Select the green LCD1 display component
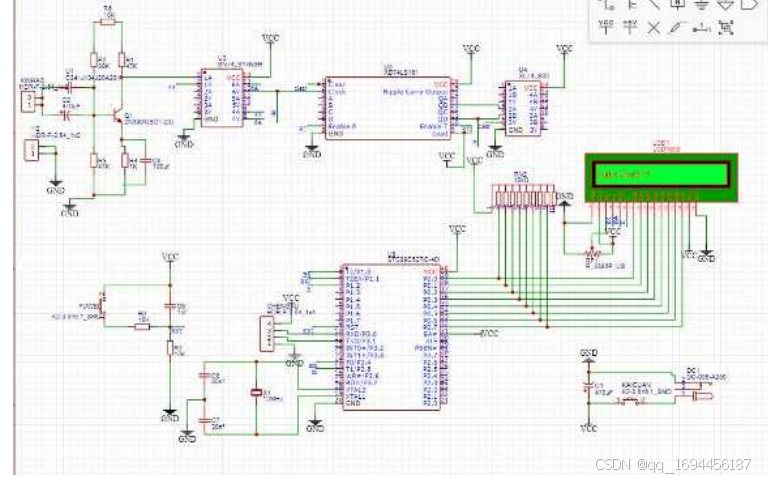Screen dimensions: 768x478 (x=661, y=178)
